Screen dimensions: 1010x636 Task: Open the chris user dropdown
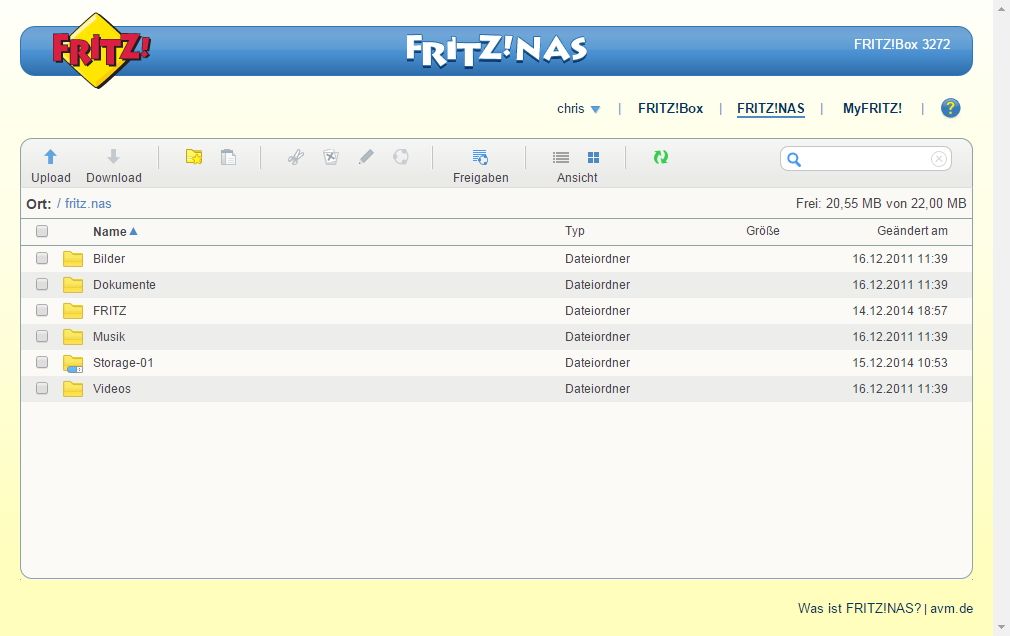(x=578, y=109)
